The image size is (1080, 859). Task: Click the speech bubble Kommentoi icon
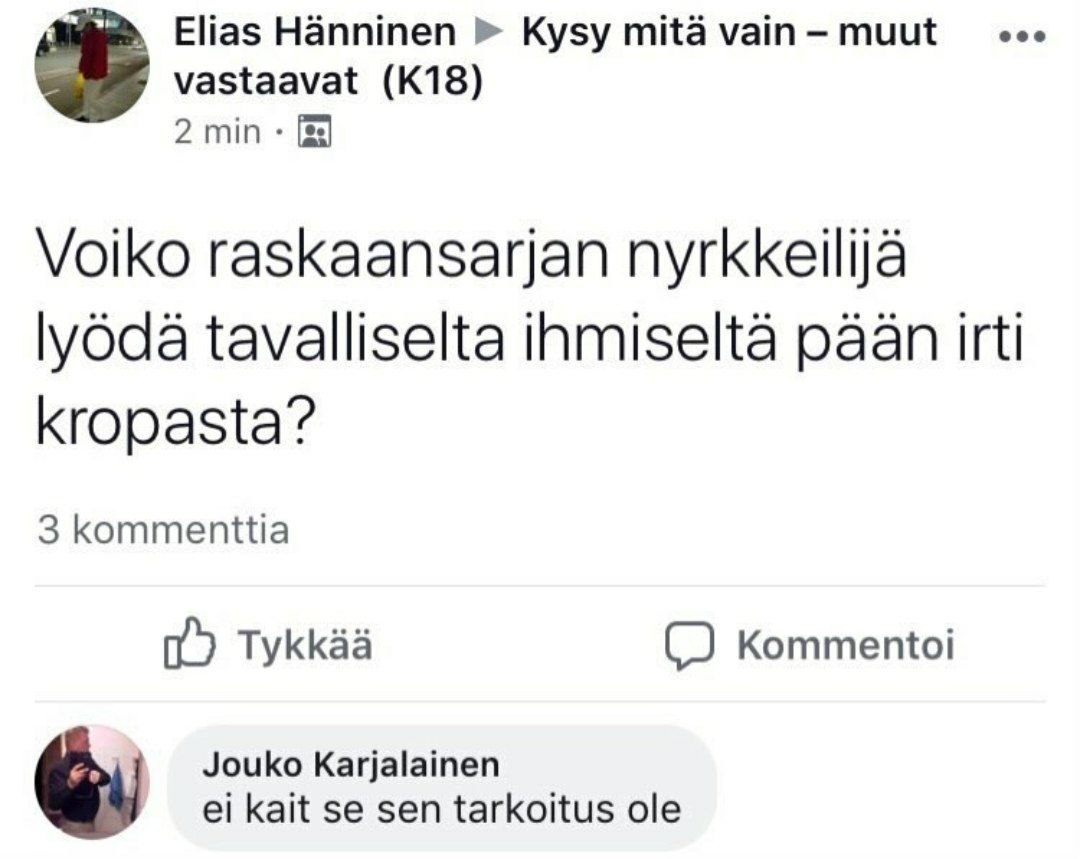coord(689,646)
